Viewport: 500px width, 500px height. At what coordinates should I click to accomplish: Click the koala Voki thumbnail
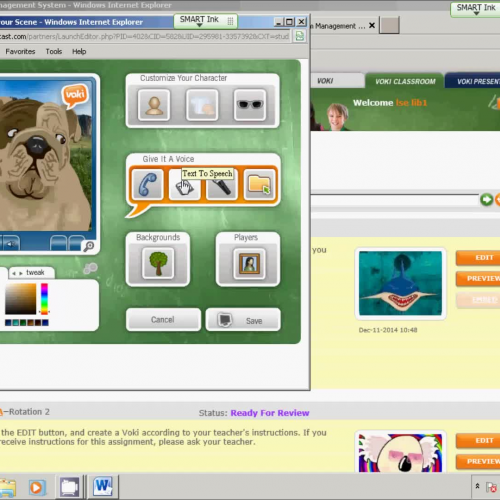pos(400,453)
